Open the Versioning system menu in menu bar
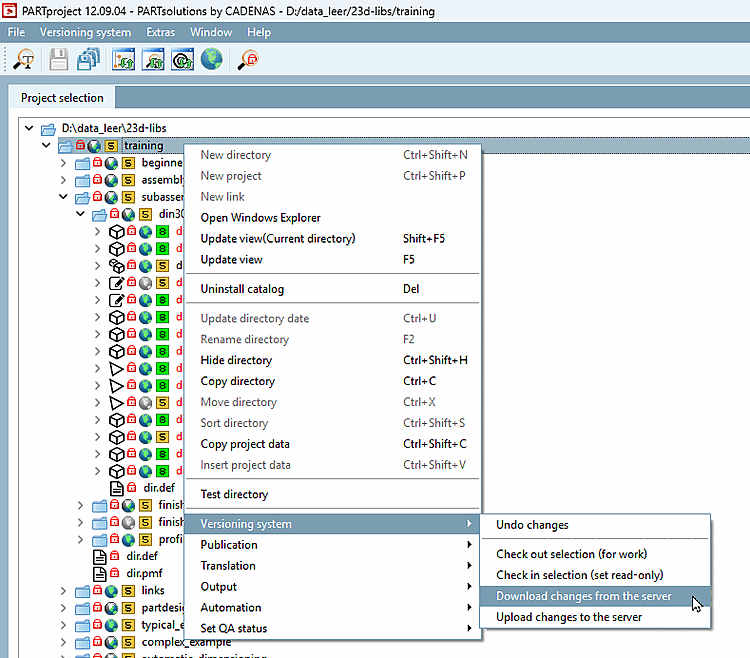750x658 pixels. [x=85, y=32]
